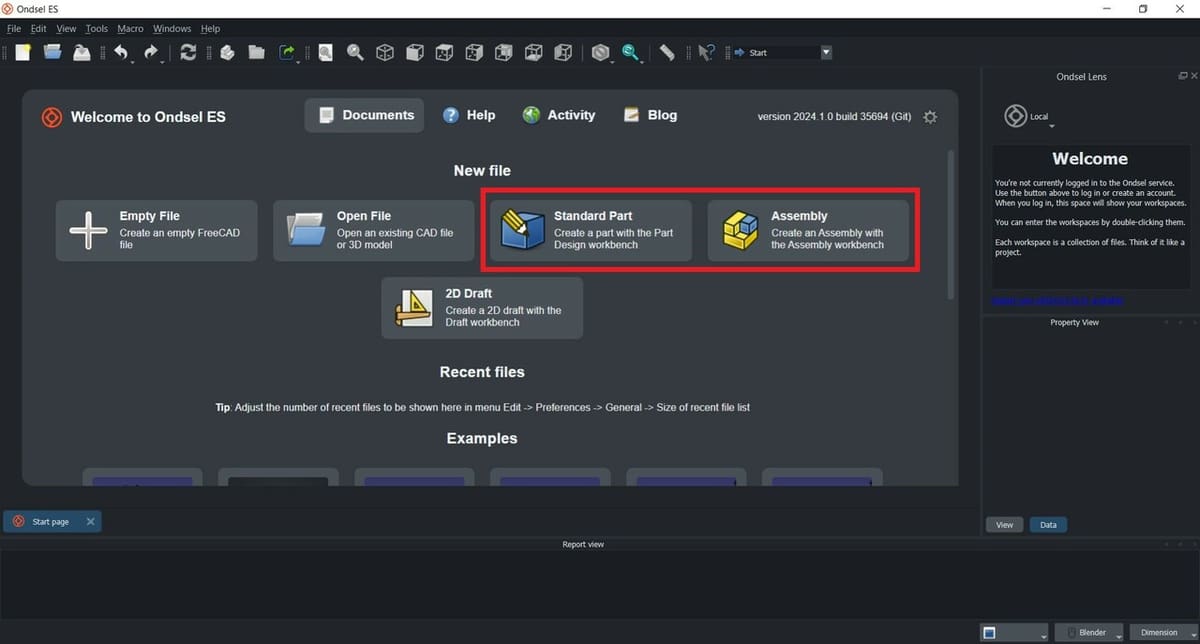The image size is (1200, 644).
Task: Click the Refresh recompute icon
Action: [x=188, y=53]
